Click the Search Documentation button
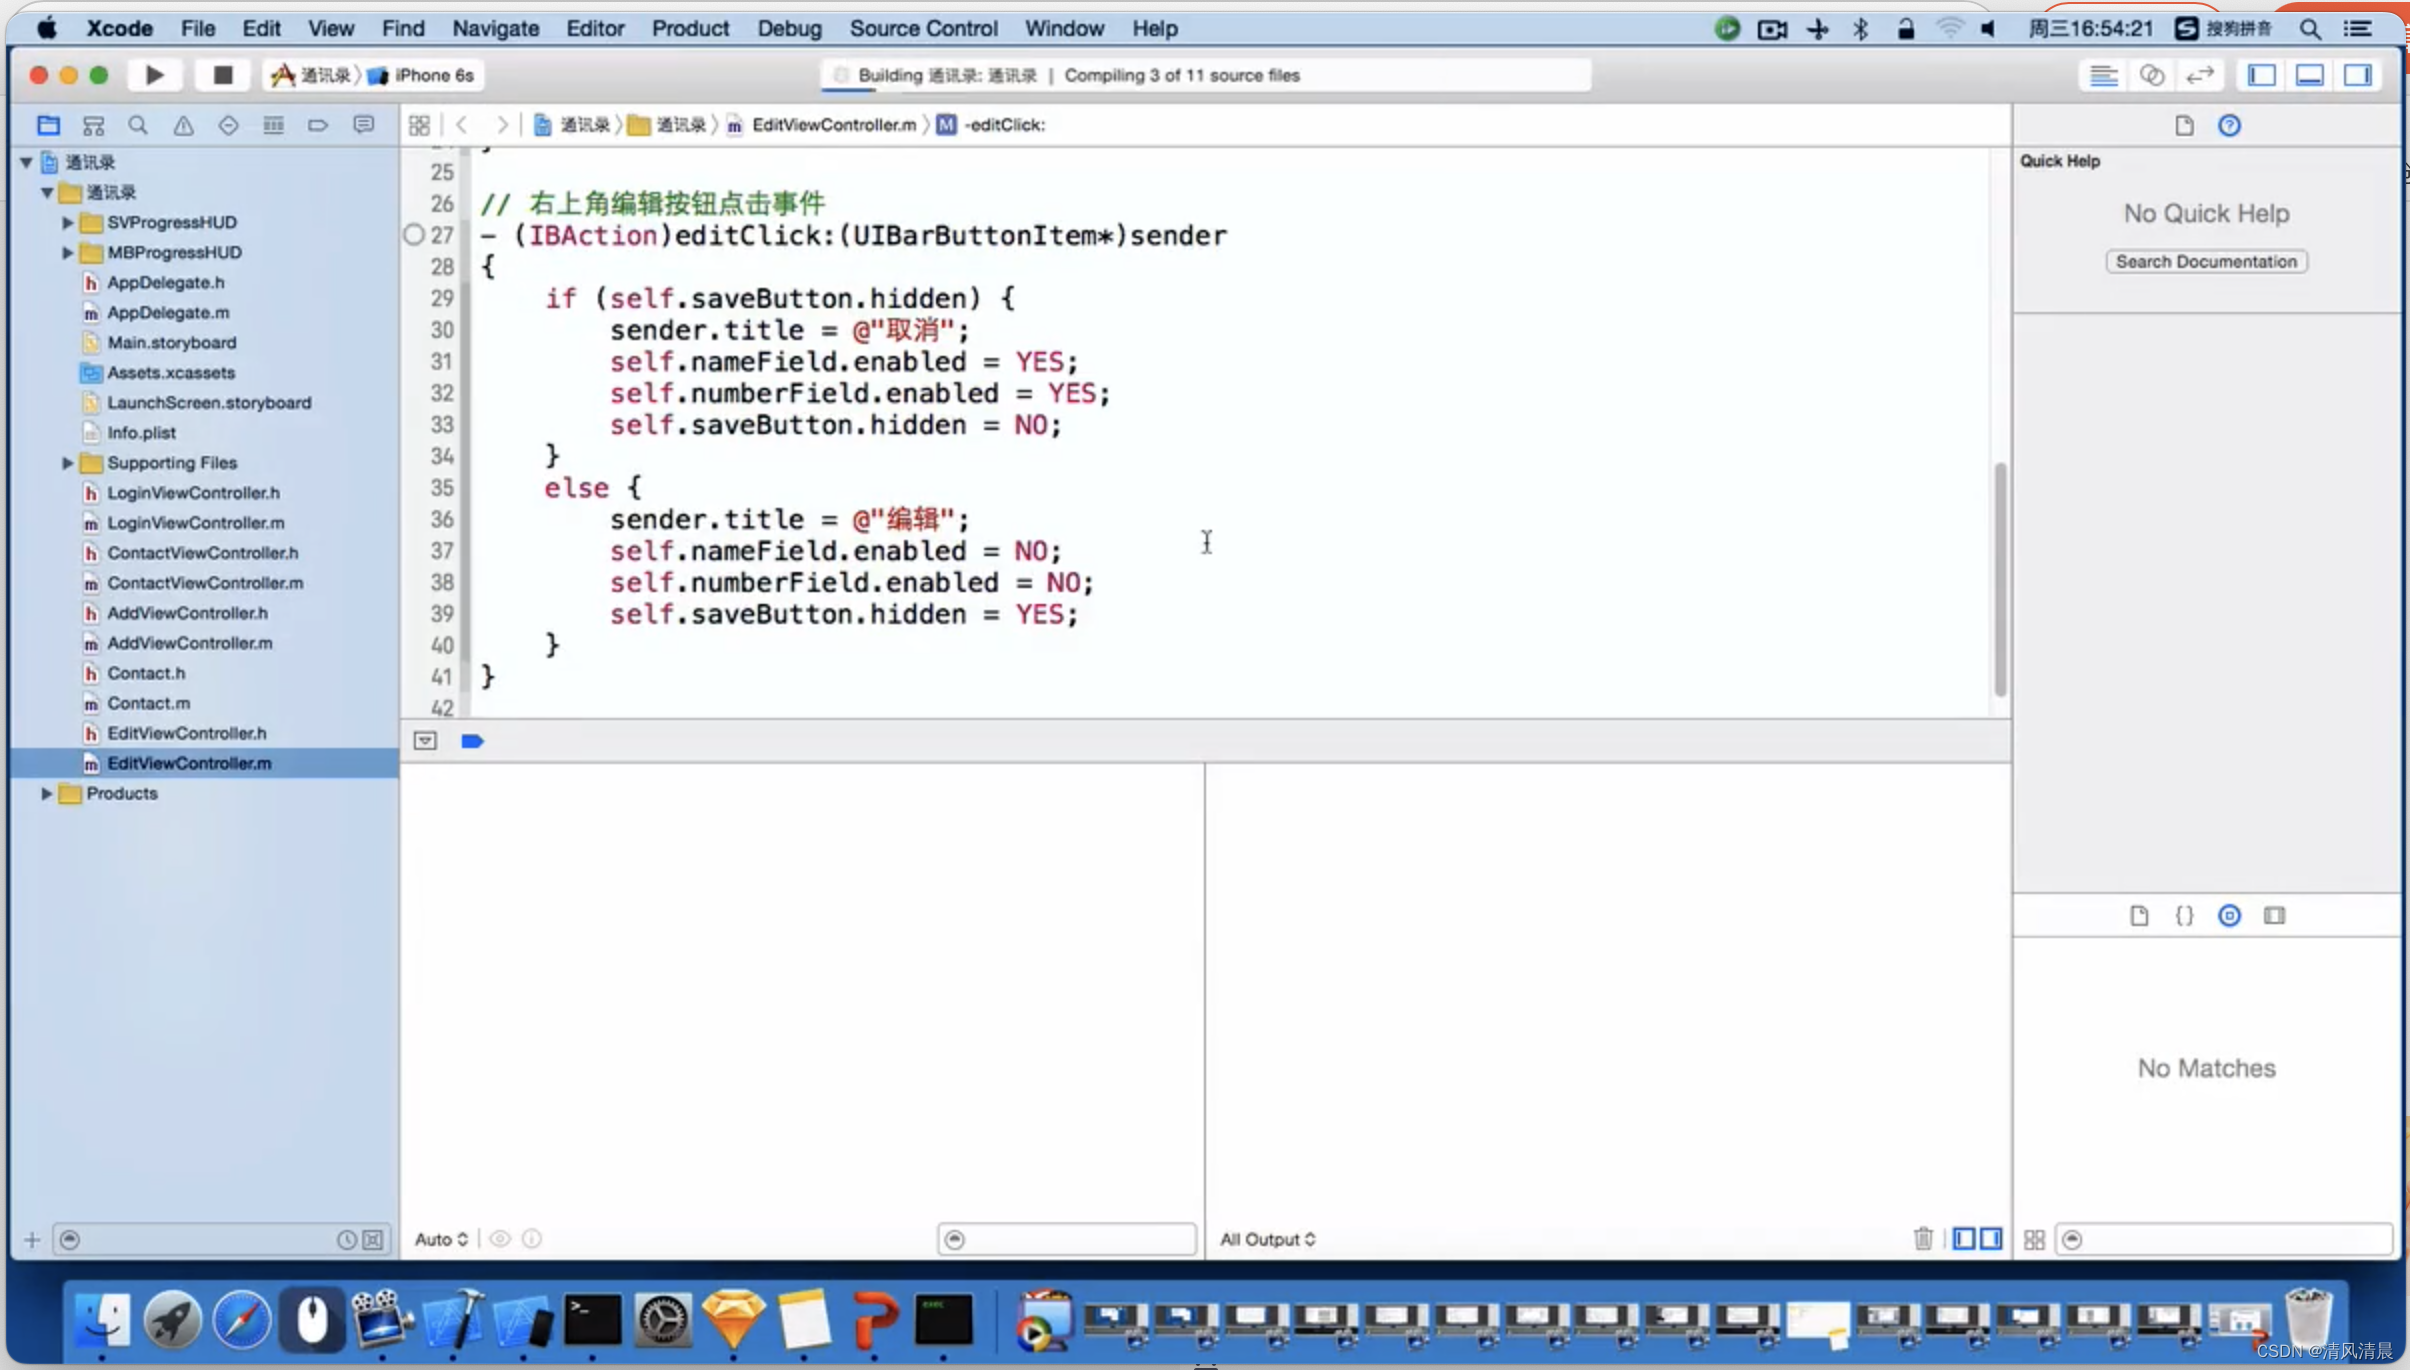Image resolution: width=2410 pixels, height=1370 pixels. (x=2206, y=261)
